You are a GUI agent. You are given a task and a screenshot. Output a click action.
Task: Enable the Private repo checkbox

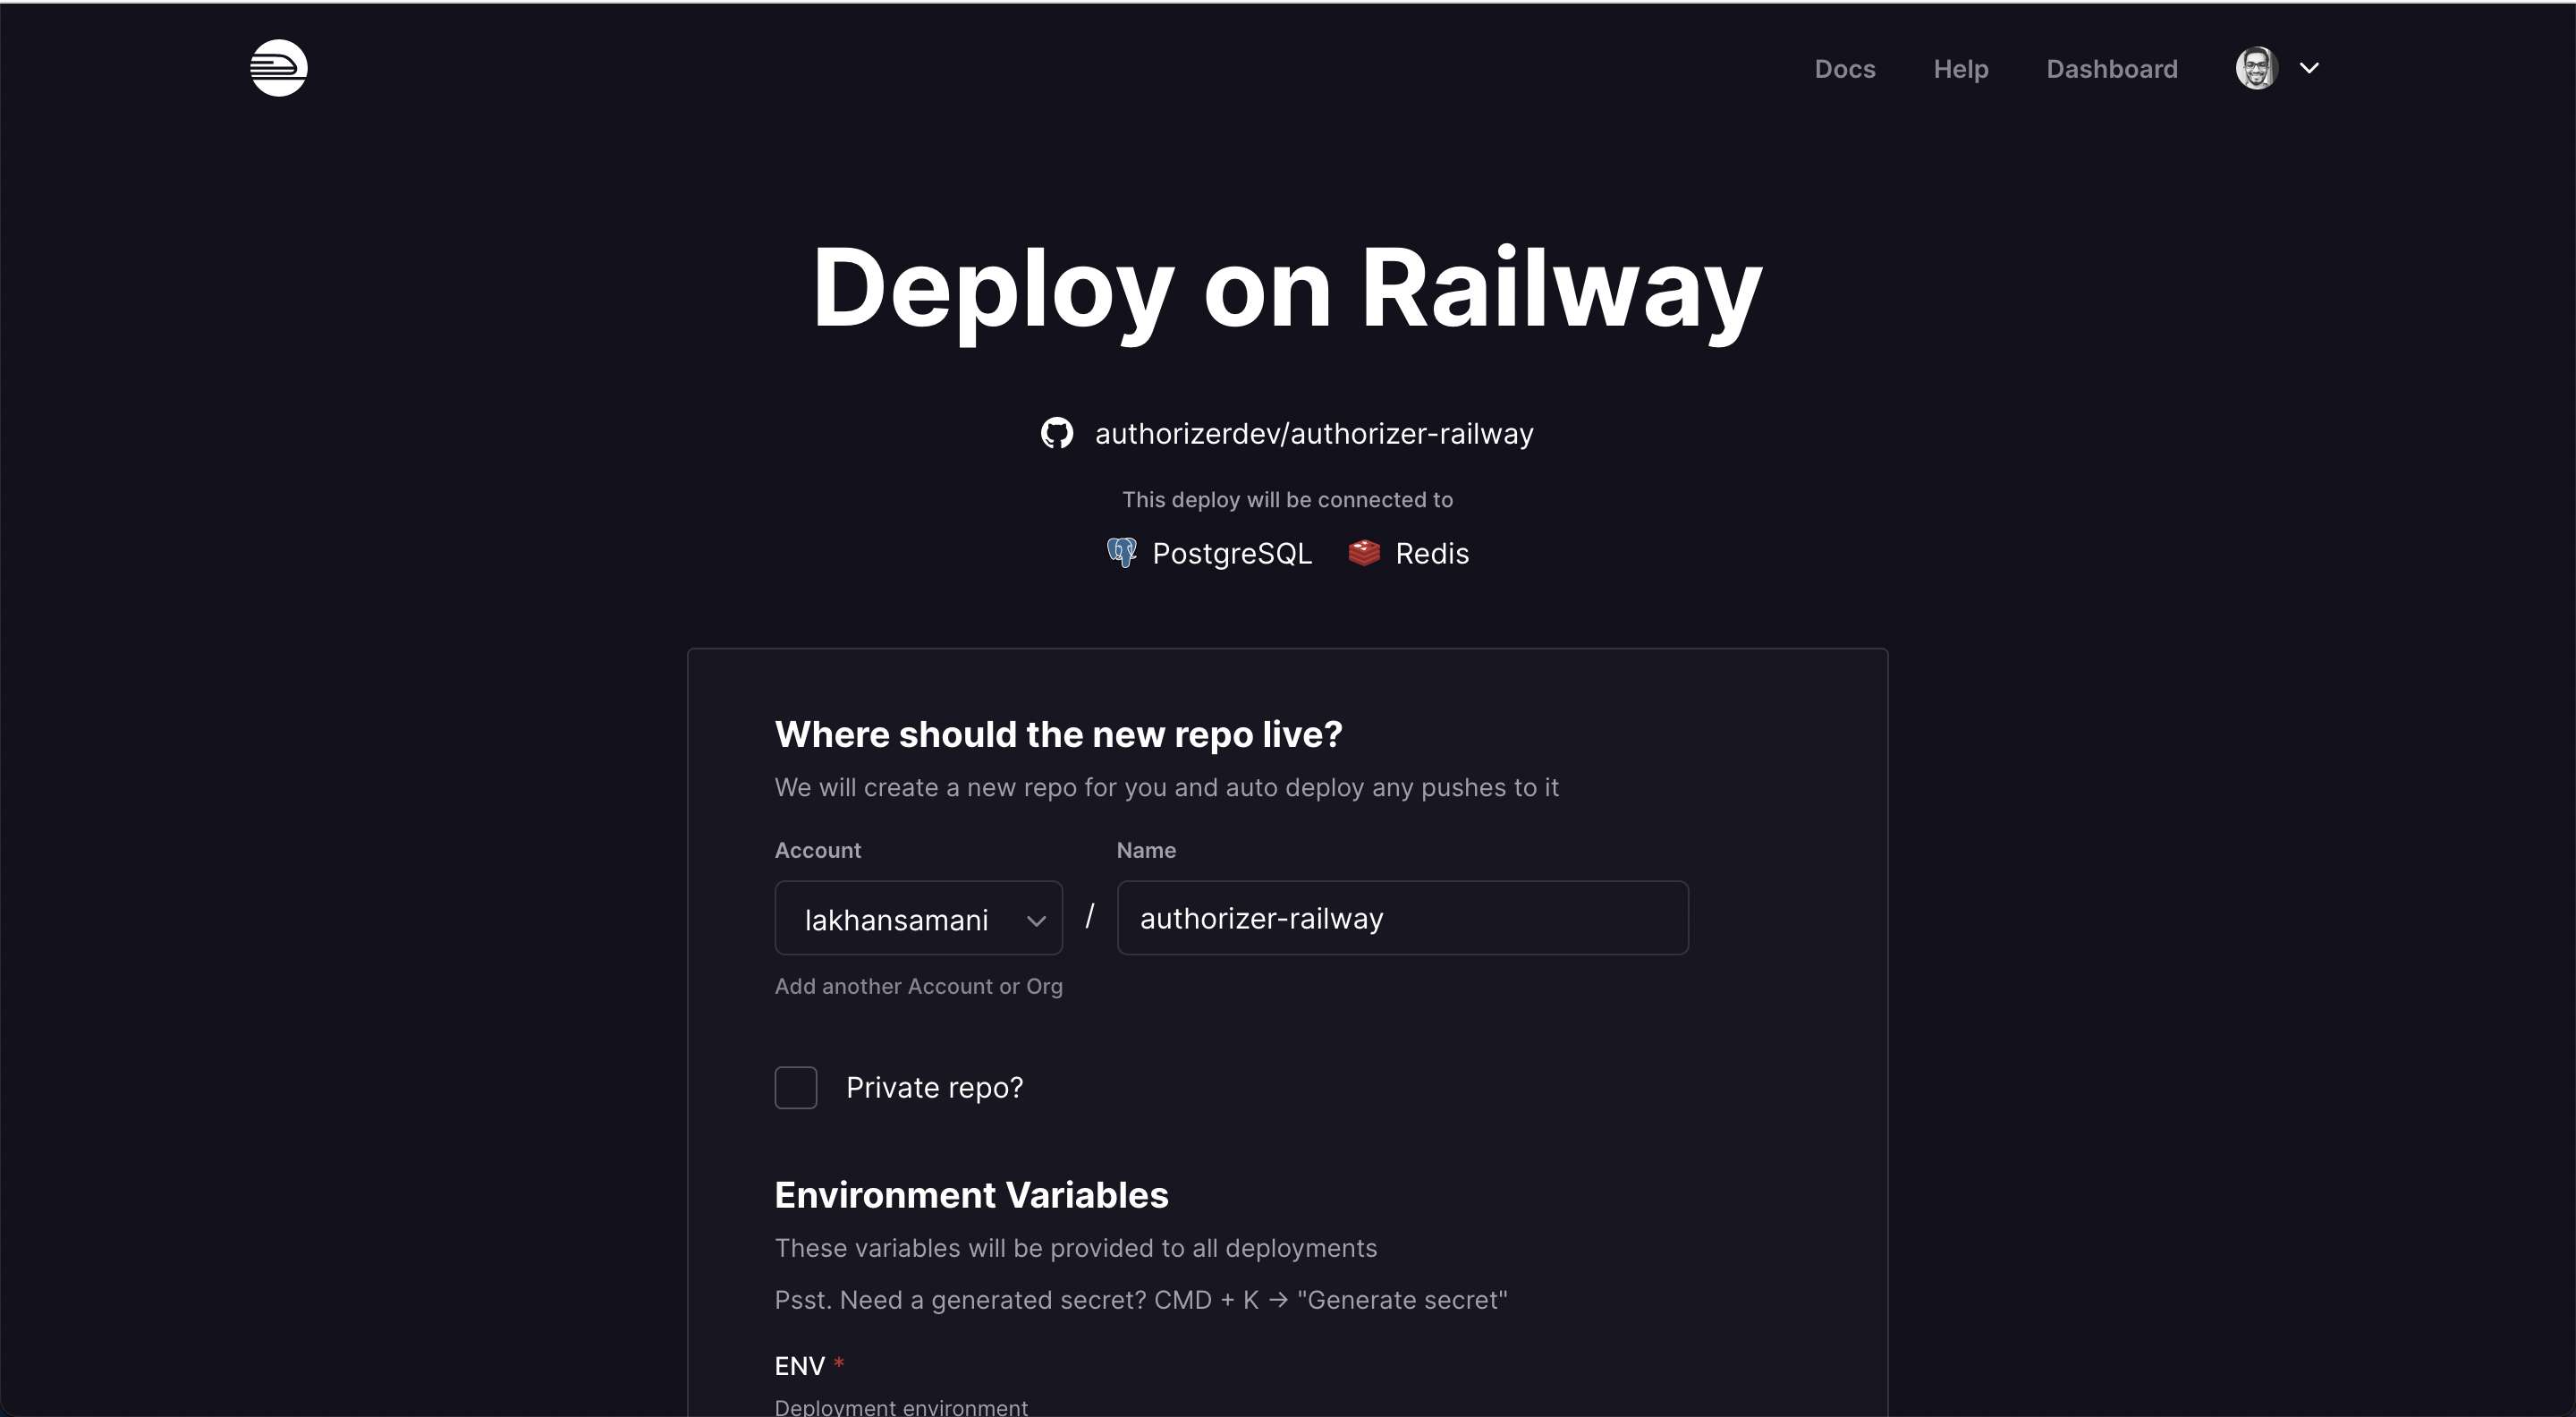pyautogui.click(x=796, y=1087)
